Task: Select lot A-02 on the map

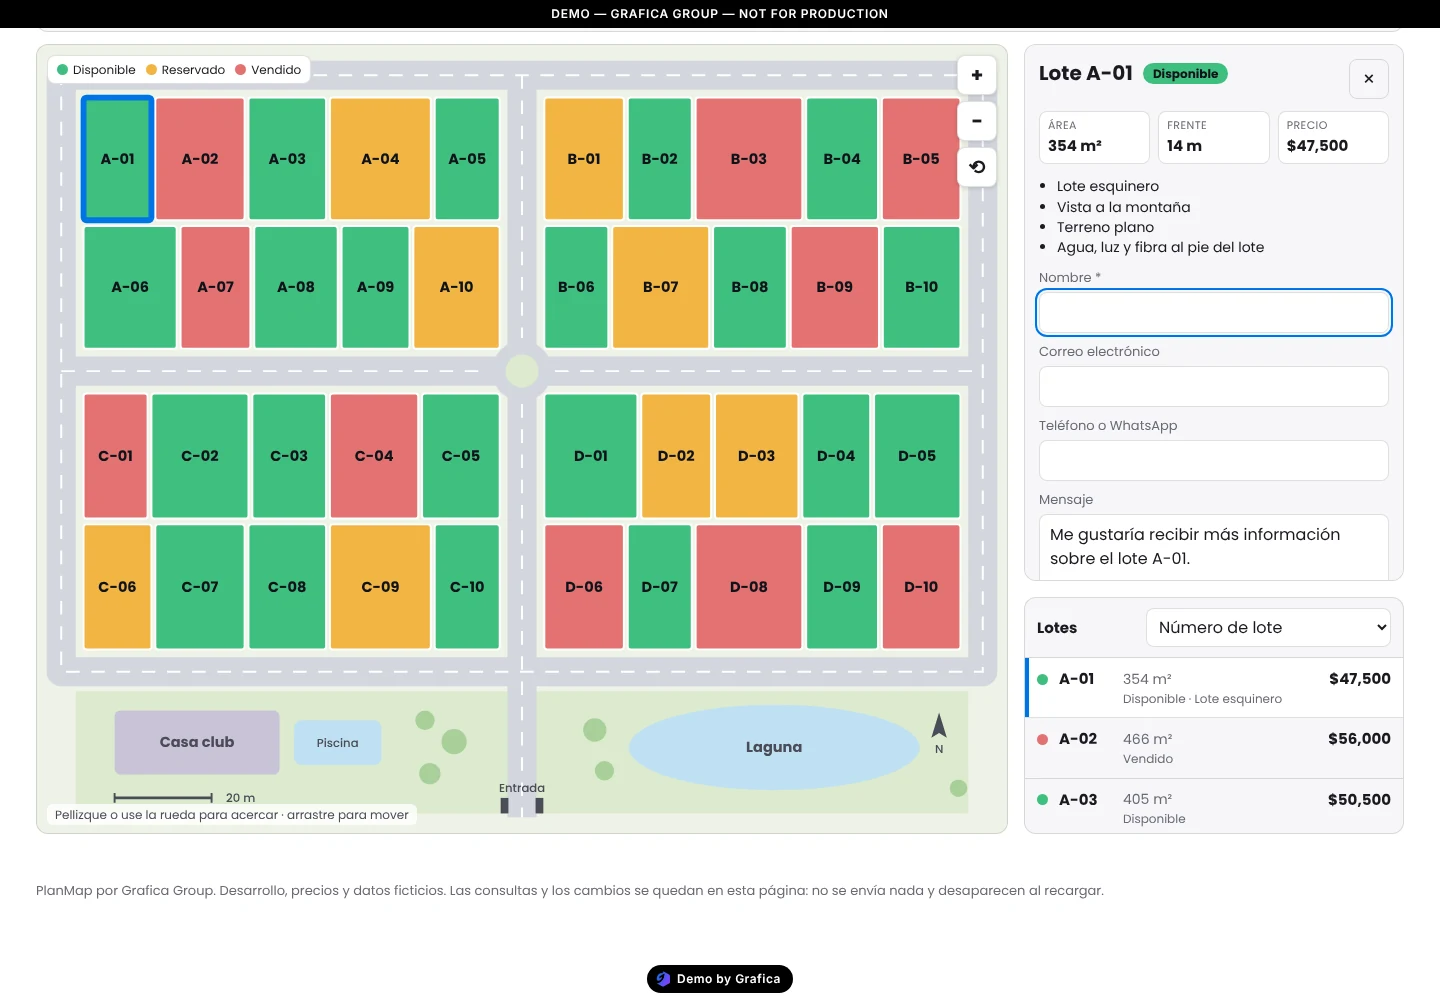Action: (200, 158)
